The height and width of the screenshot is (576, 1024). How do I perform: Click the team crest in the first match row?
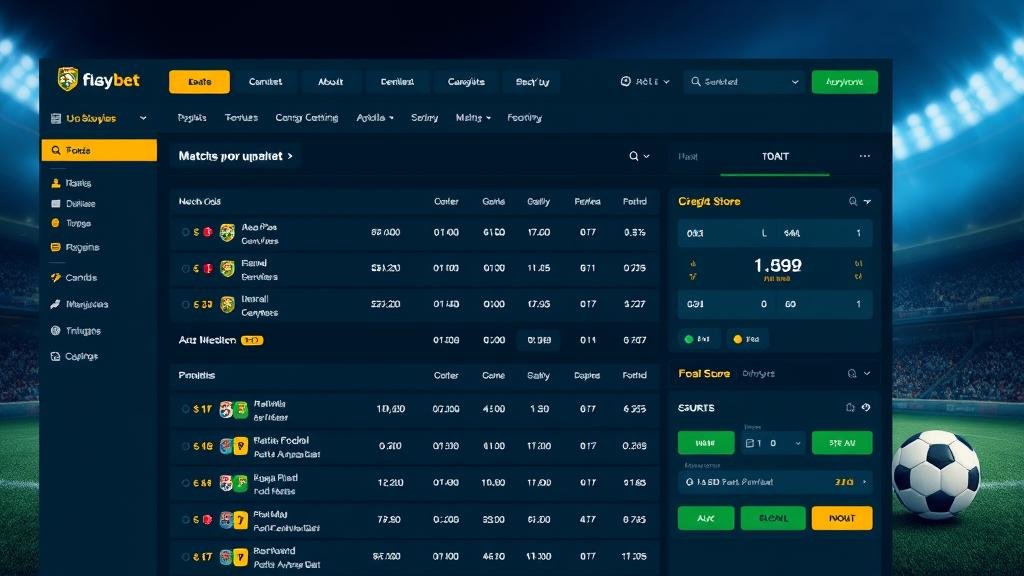click(227, 233)
